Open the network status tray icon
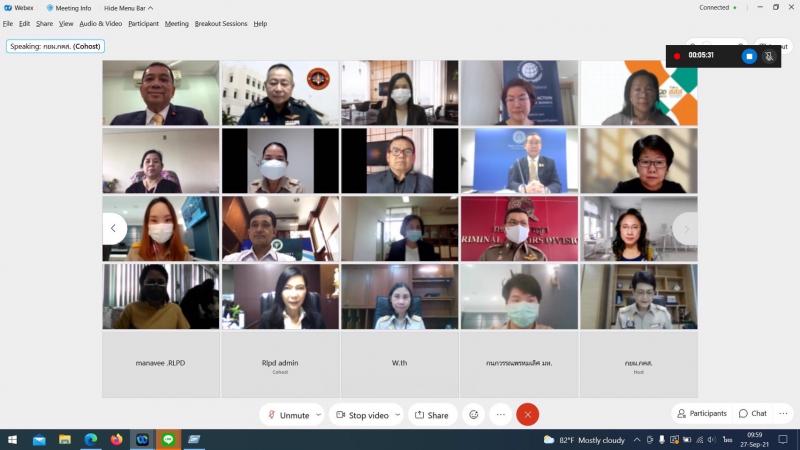This screenshot has height=450, width=800. (x=699, y=440)
